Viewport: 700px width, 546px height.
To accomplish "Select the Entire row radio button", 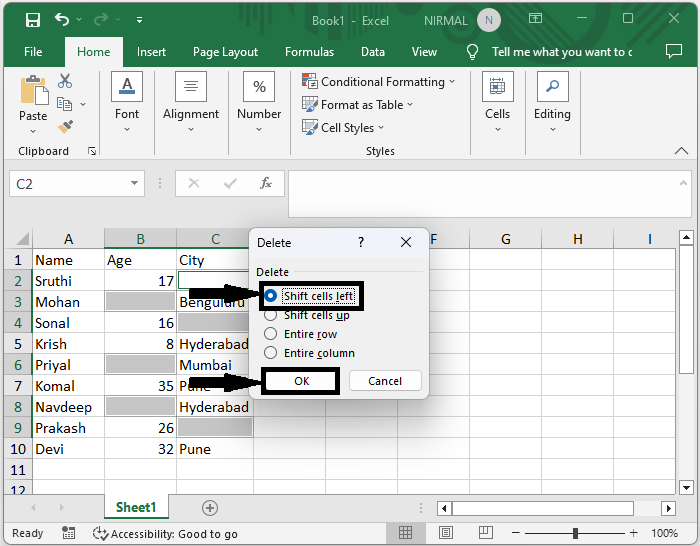I will click(270, 334).
